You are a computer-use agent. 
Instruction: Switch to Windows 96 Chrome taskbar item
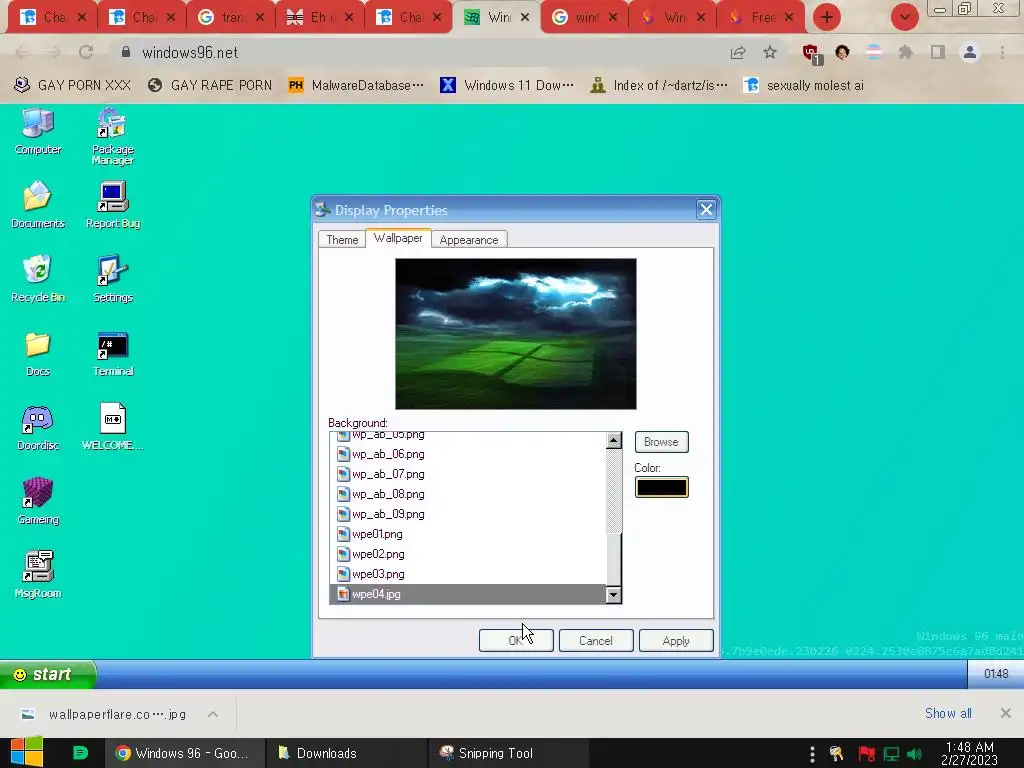coord(184,753)
